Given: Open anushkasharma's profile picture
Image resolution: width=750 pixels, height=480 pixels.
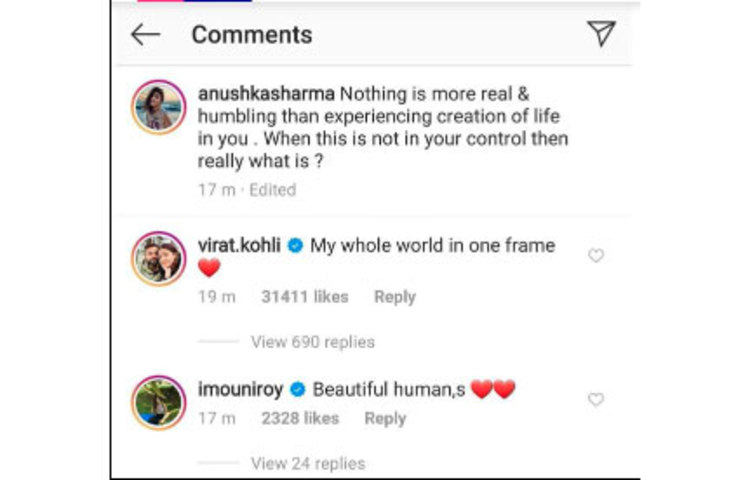Looking at the screenshot, I should tap(158, 107).
